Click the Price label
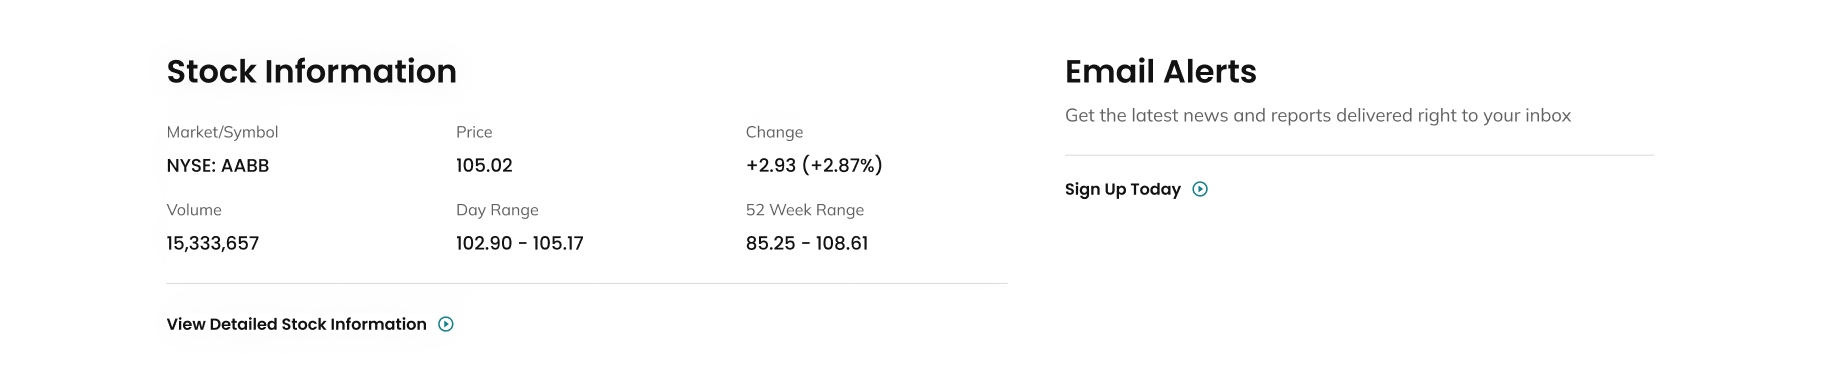Image resolution: width=1822 pixels, height=388 pixels. click(474, 132)
